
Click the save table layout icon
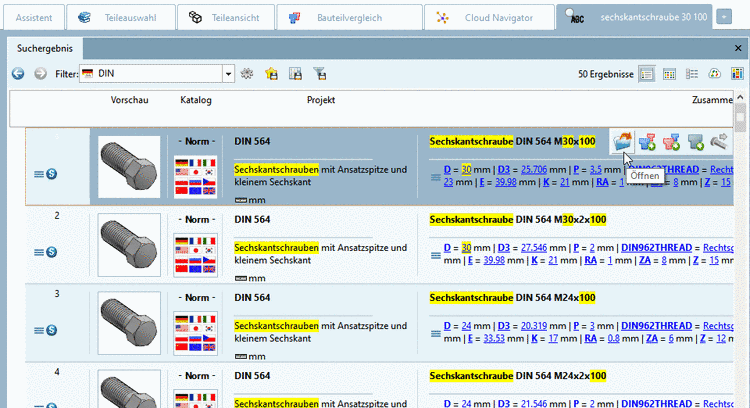[296, 74]
